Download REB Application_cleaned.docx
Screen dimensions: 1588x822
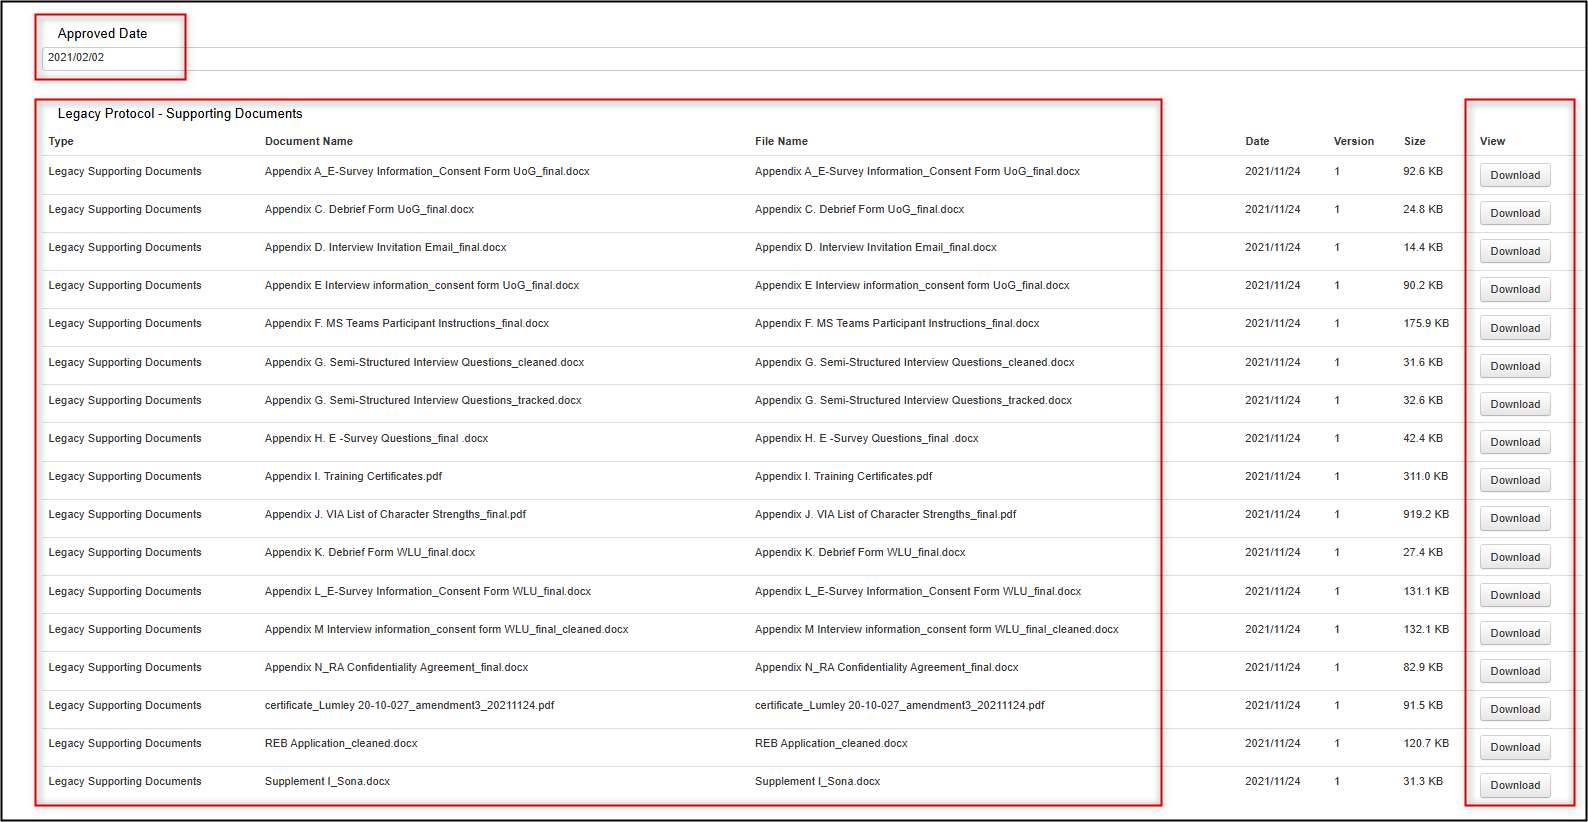pyautogui.click(x=1515, y=747)
